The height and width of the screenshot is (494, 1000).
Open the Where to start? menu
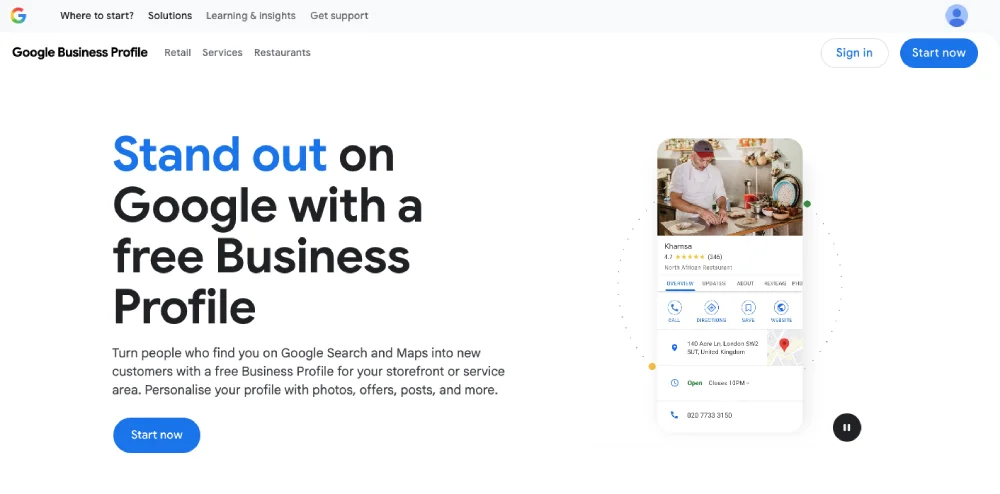click(97, 16)
